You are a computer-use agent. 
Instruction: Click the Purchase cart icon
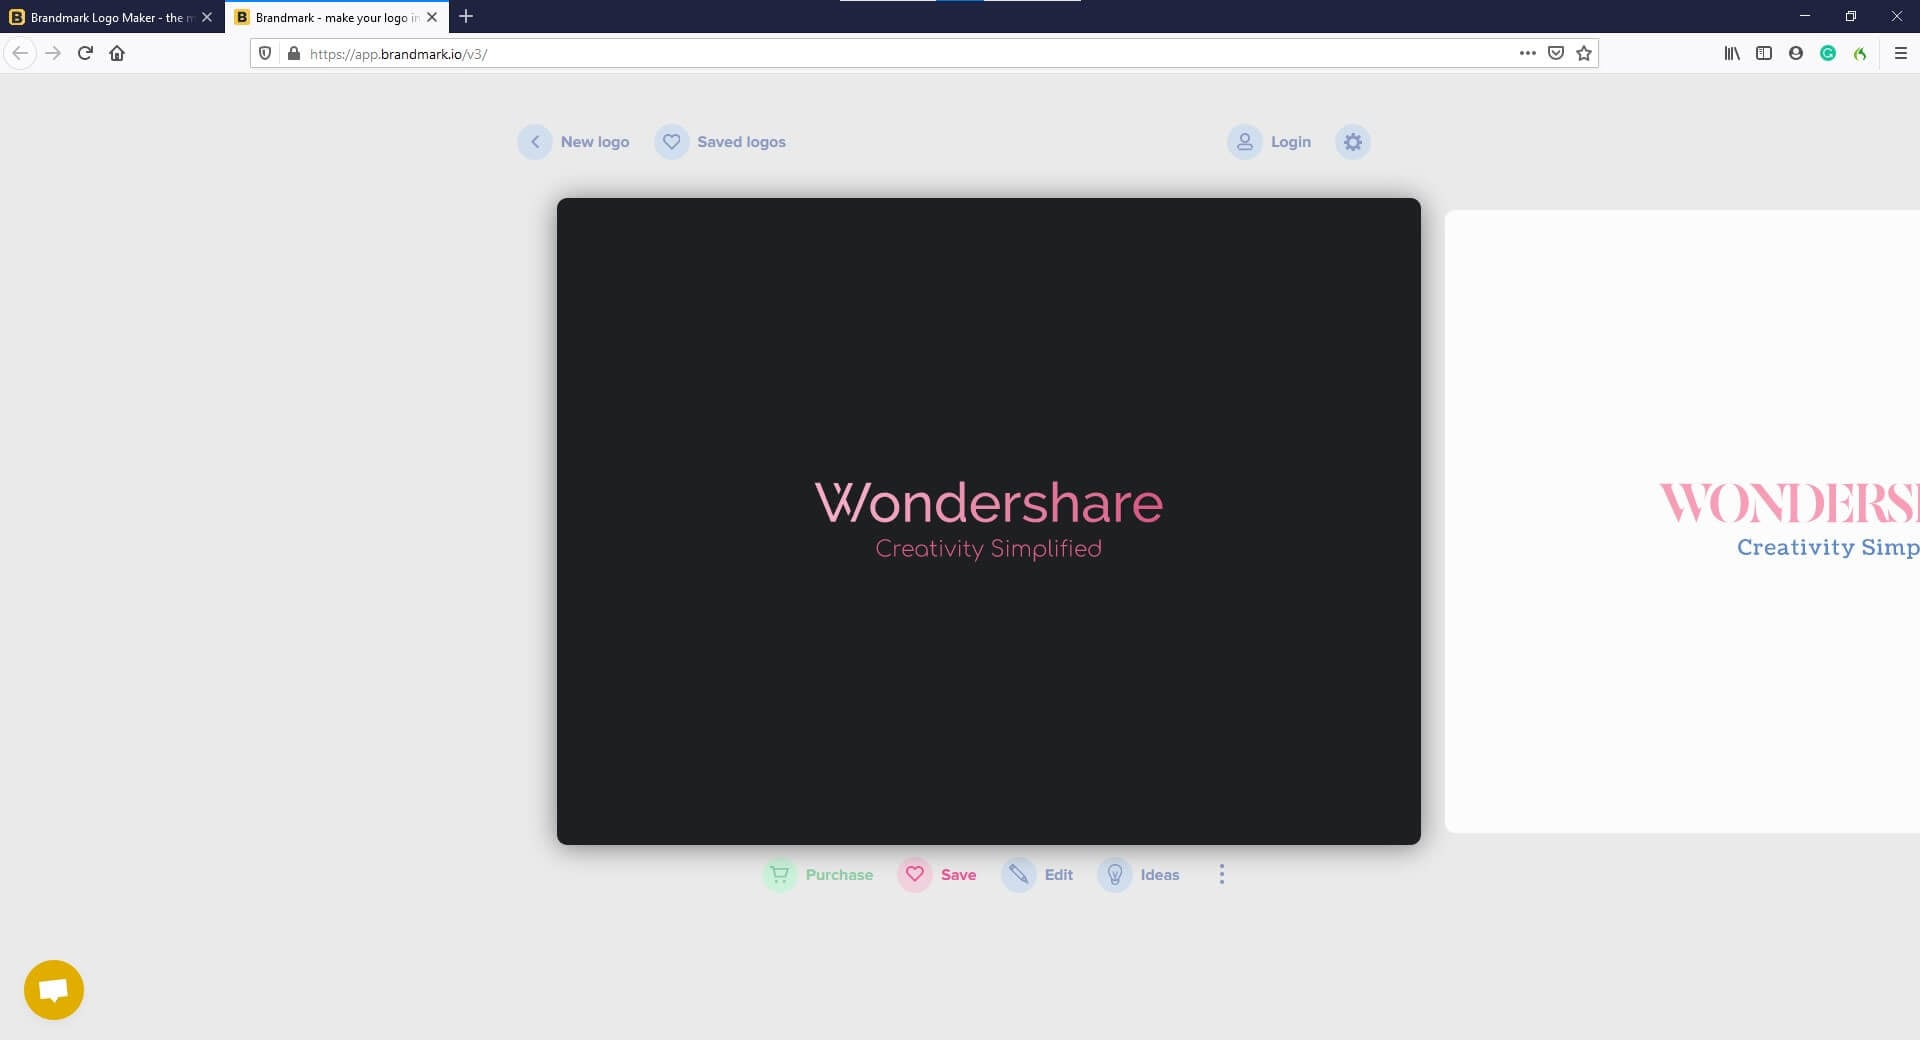point(780,875)
